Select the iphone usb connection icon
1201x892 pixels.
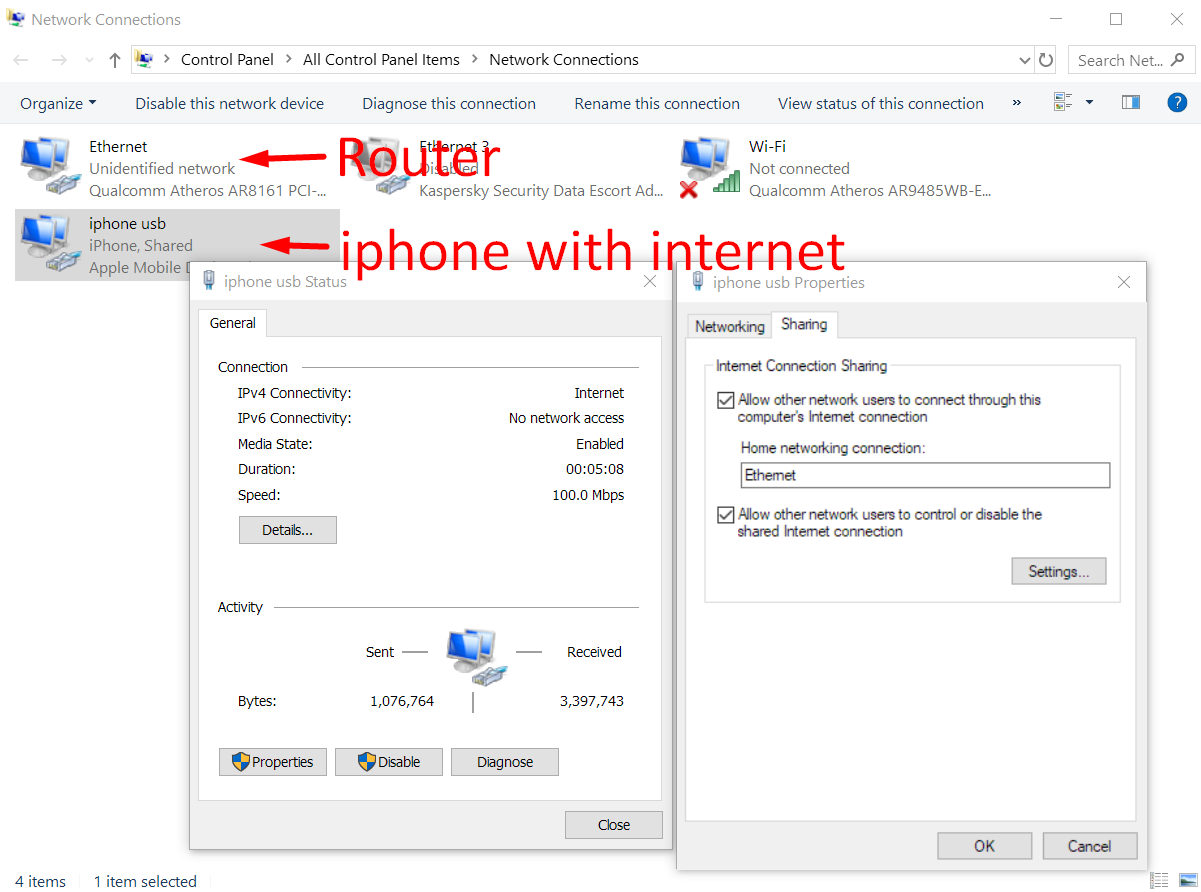47,244
